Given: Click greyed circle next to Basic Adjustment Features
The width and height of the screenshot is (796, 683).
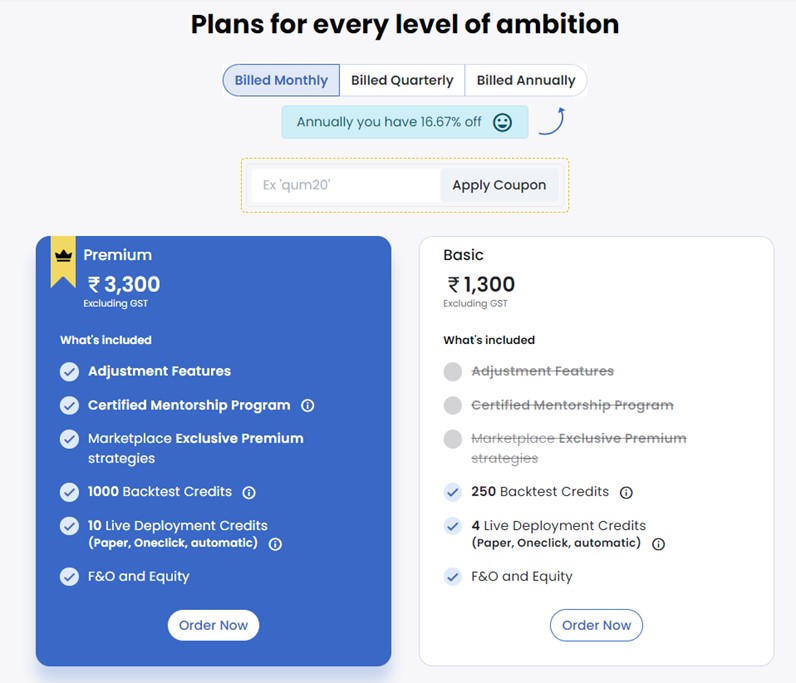Looking at the screenshot, I should (x=453, y=372).
